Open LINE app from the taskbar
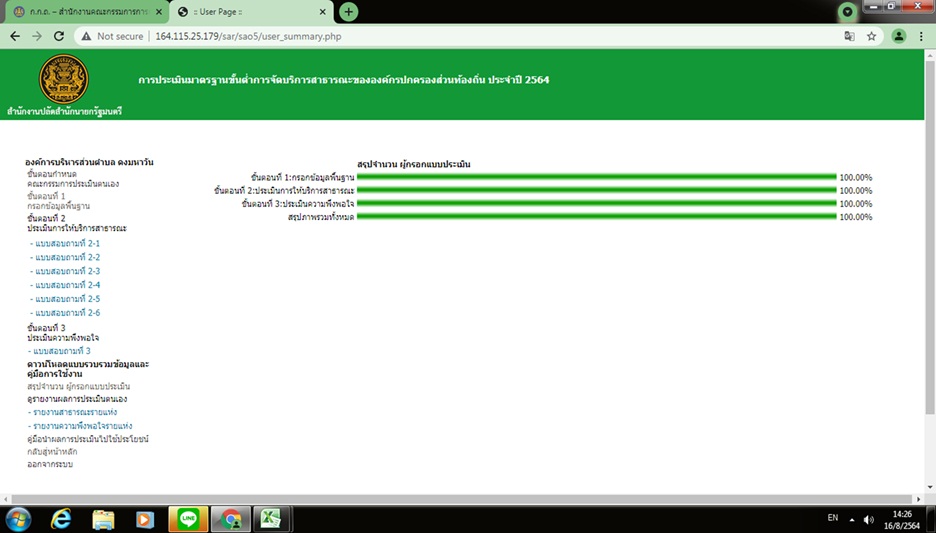The height and width of the screenshot is (533, 936). coord(187,518)
